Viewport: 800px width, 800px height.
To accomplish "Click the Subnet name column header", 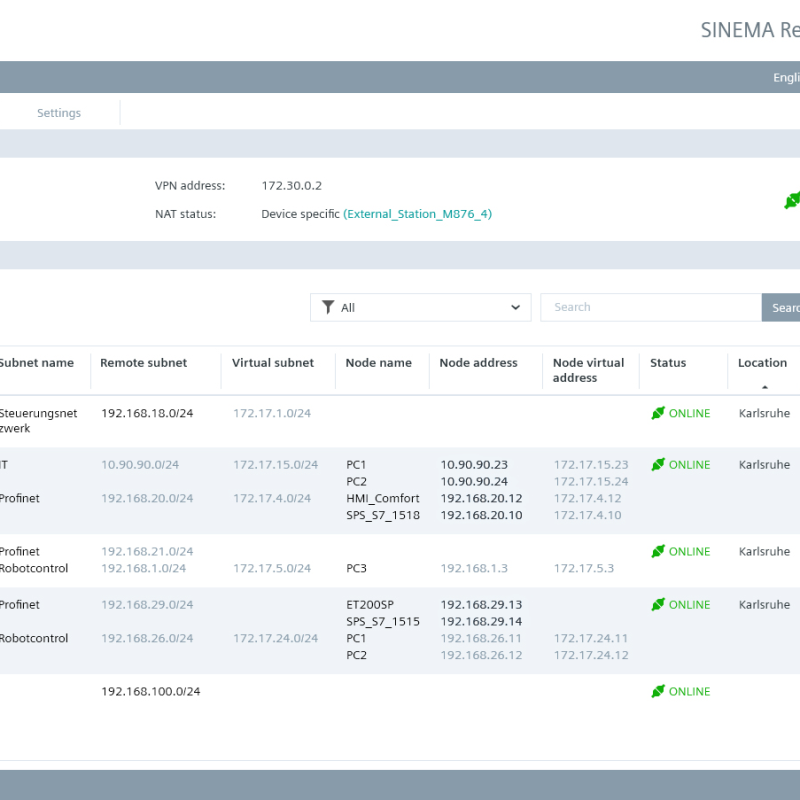I will (36, 363).
